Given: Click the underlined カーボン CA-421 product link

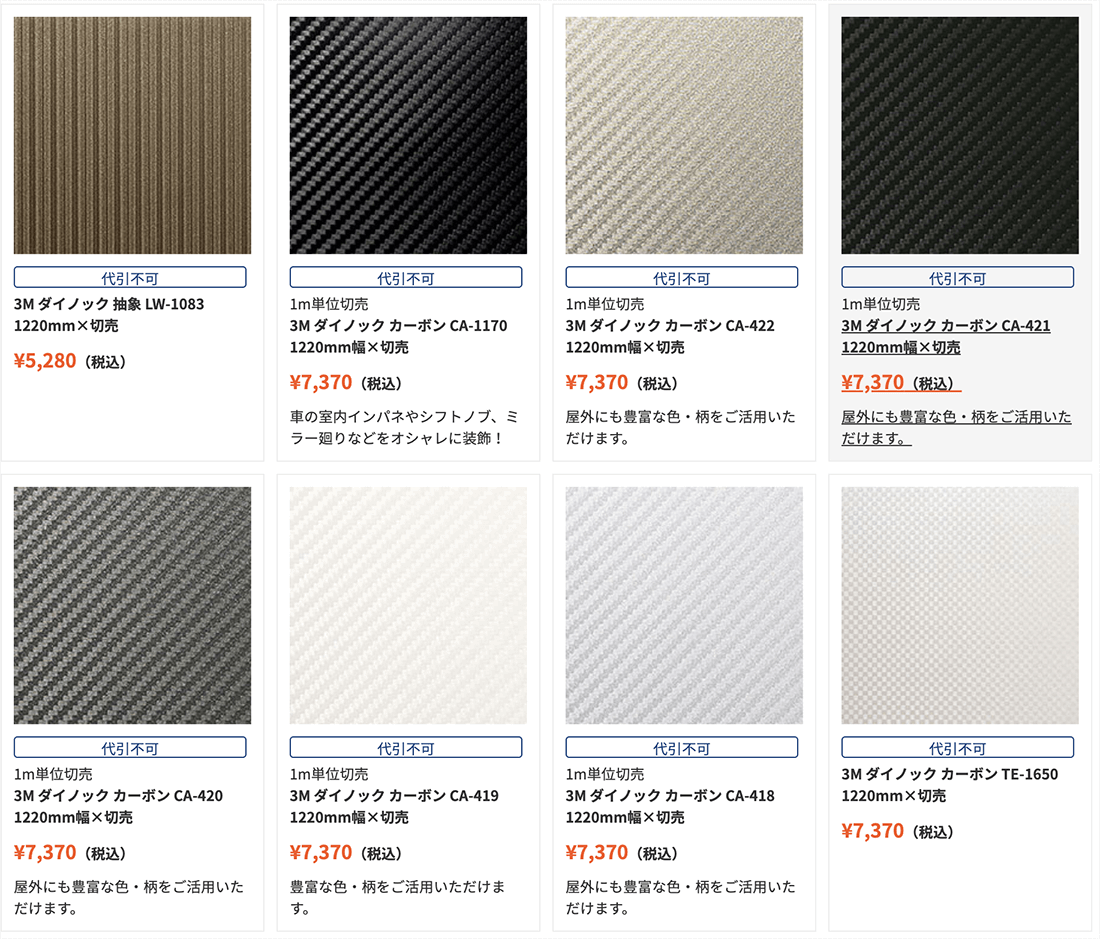Looking at the screenshot, I should (x=946, y=337).
